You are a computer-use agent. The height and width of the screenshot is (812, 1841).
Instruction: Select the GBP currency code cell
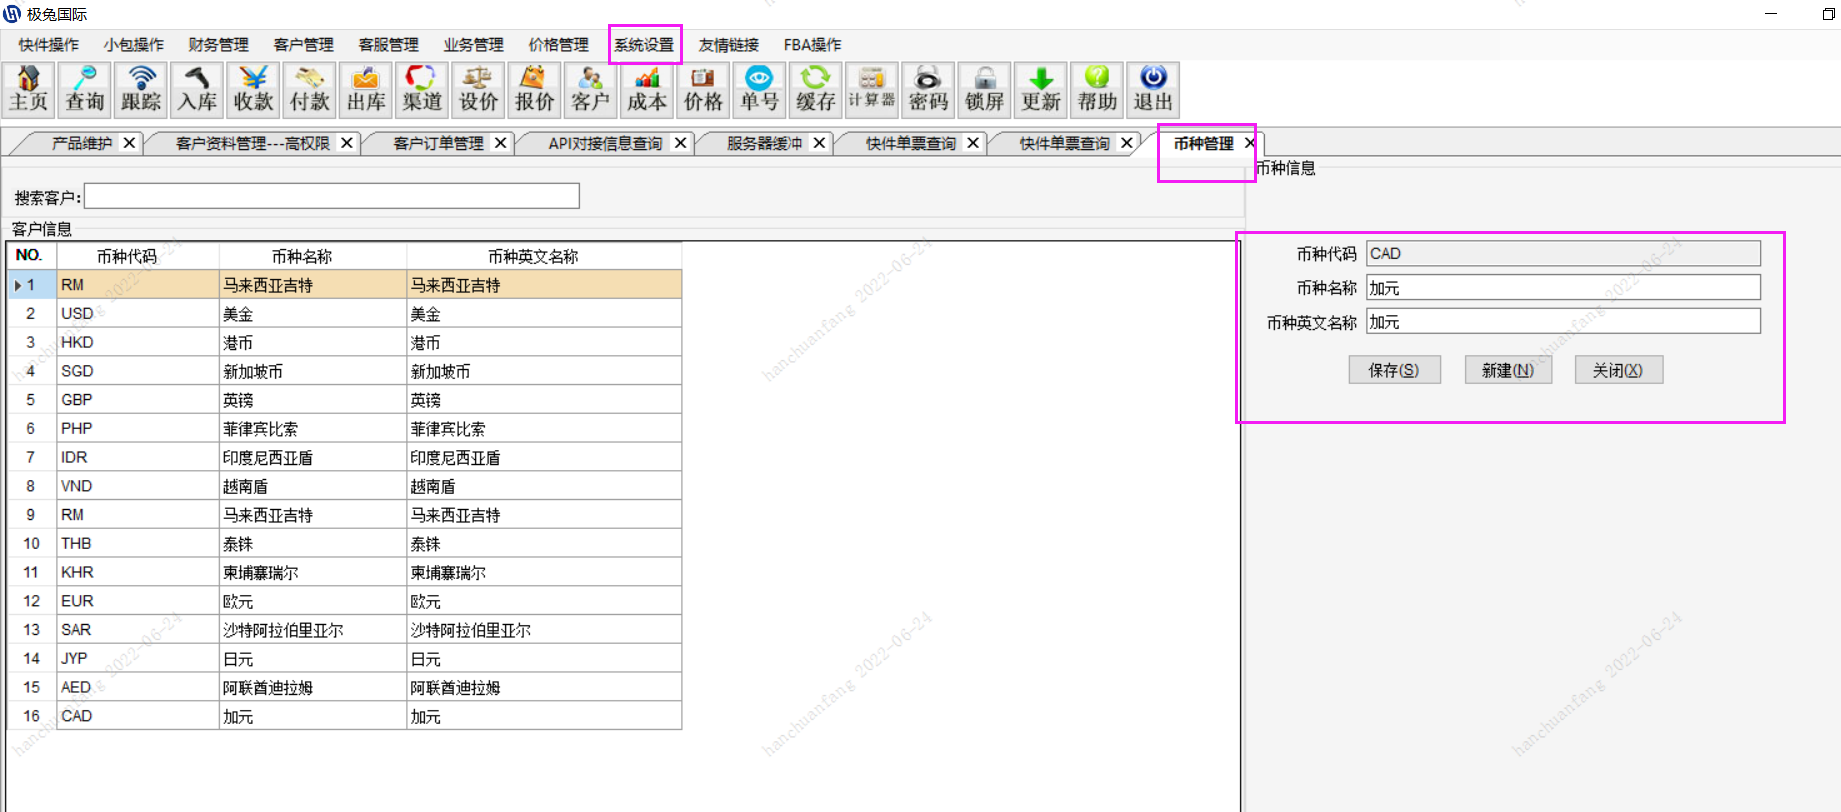138,400
